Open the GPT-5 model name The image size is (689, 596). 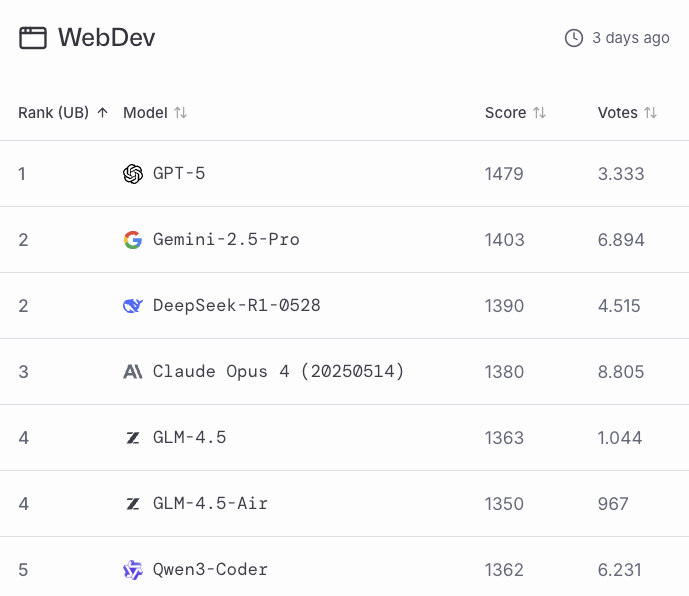(179, 174)
